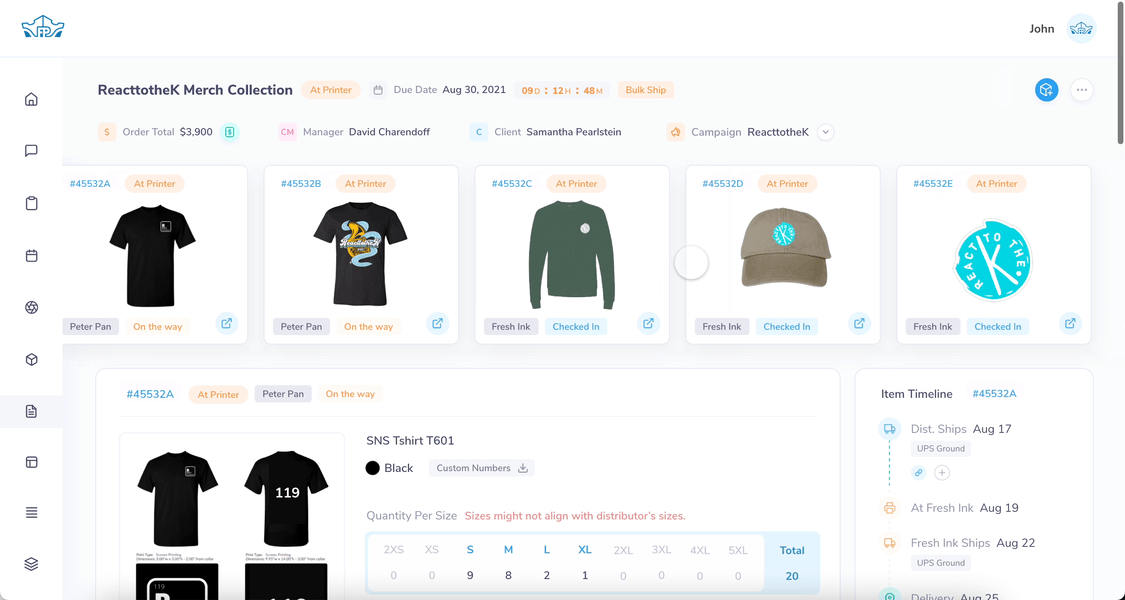Click the L size quantity column
Image resolution: width=1125 pixels, height=600 pixels.
[x=547, y=563]
